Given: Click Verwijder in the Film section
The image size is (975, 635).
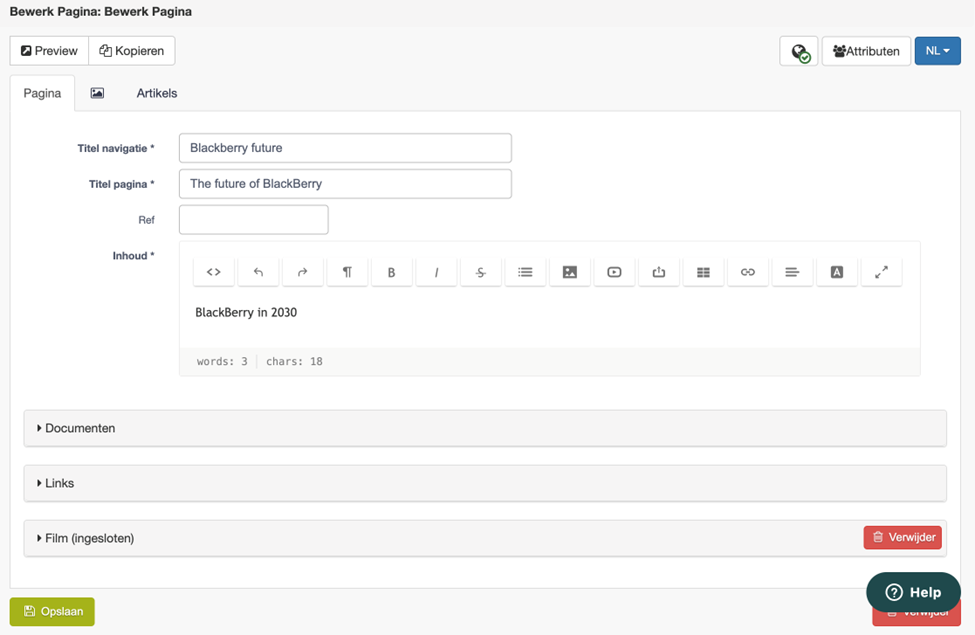Looking at the screenshot, I should point(903,537).
